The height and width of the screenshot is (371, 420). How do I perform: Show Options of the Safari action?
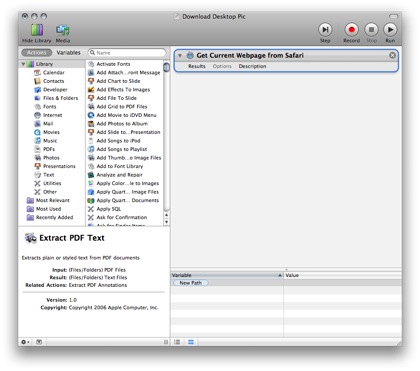tap(222, 66)
